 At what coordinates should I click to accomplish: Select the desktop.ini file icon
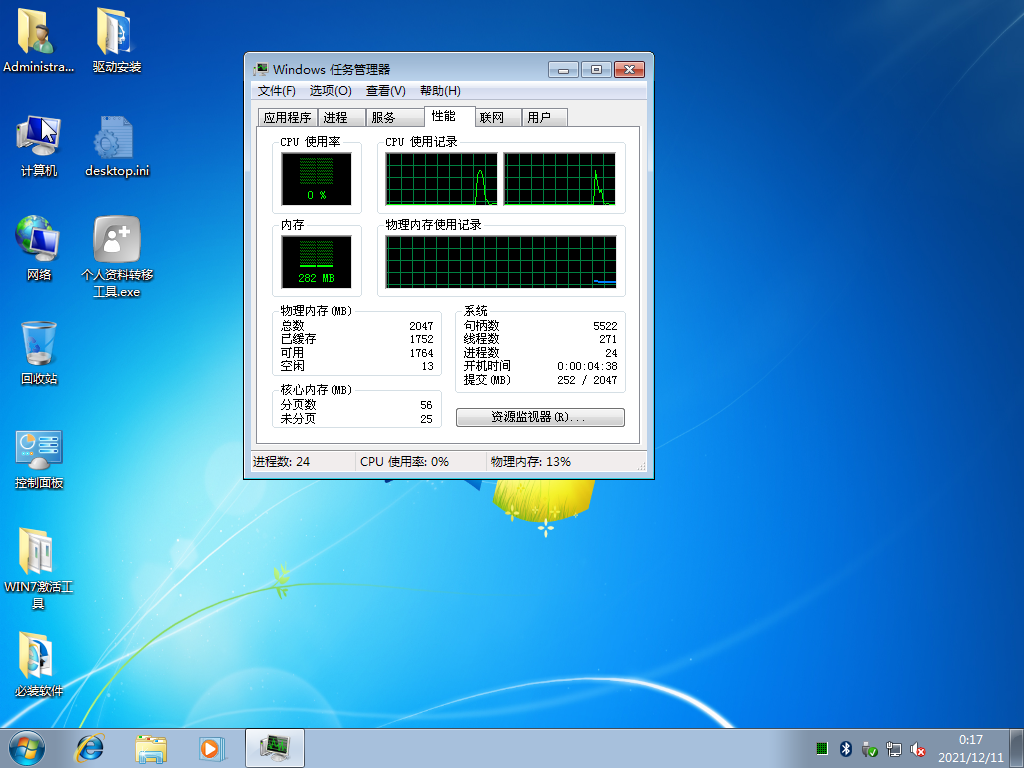tap(117, 146)
